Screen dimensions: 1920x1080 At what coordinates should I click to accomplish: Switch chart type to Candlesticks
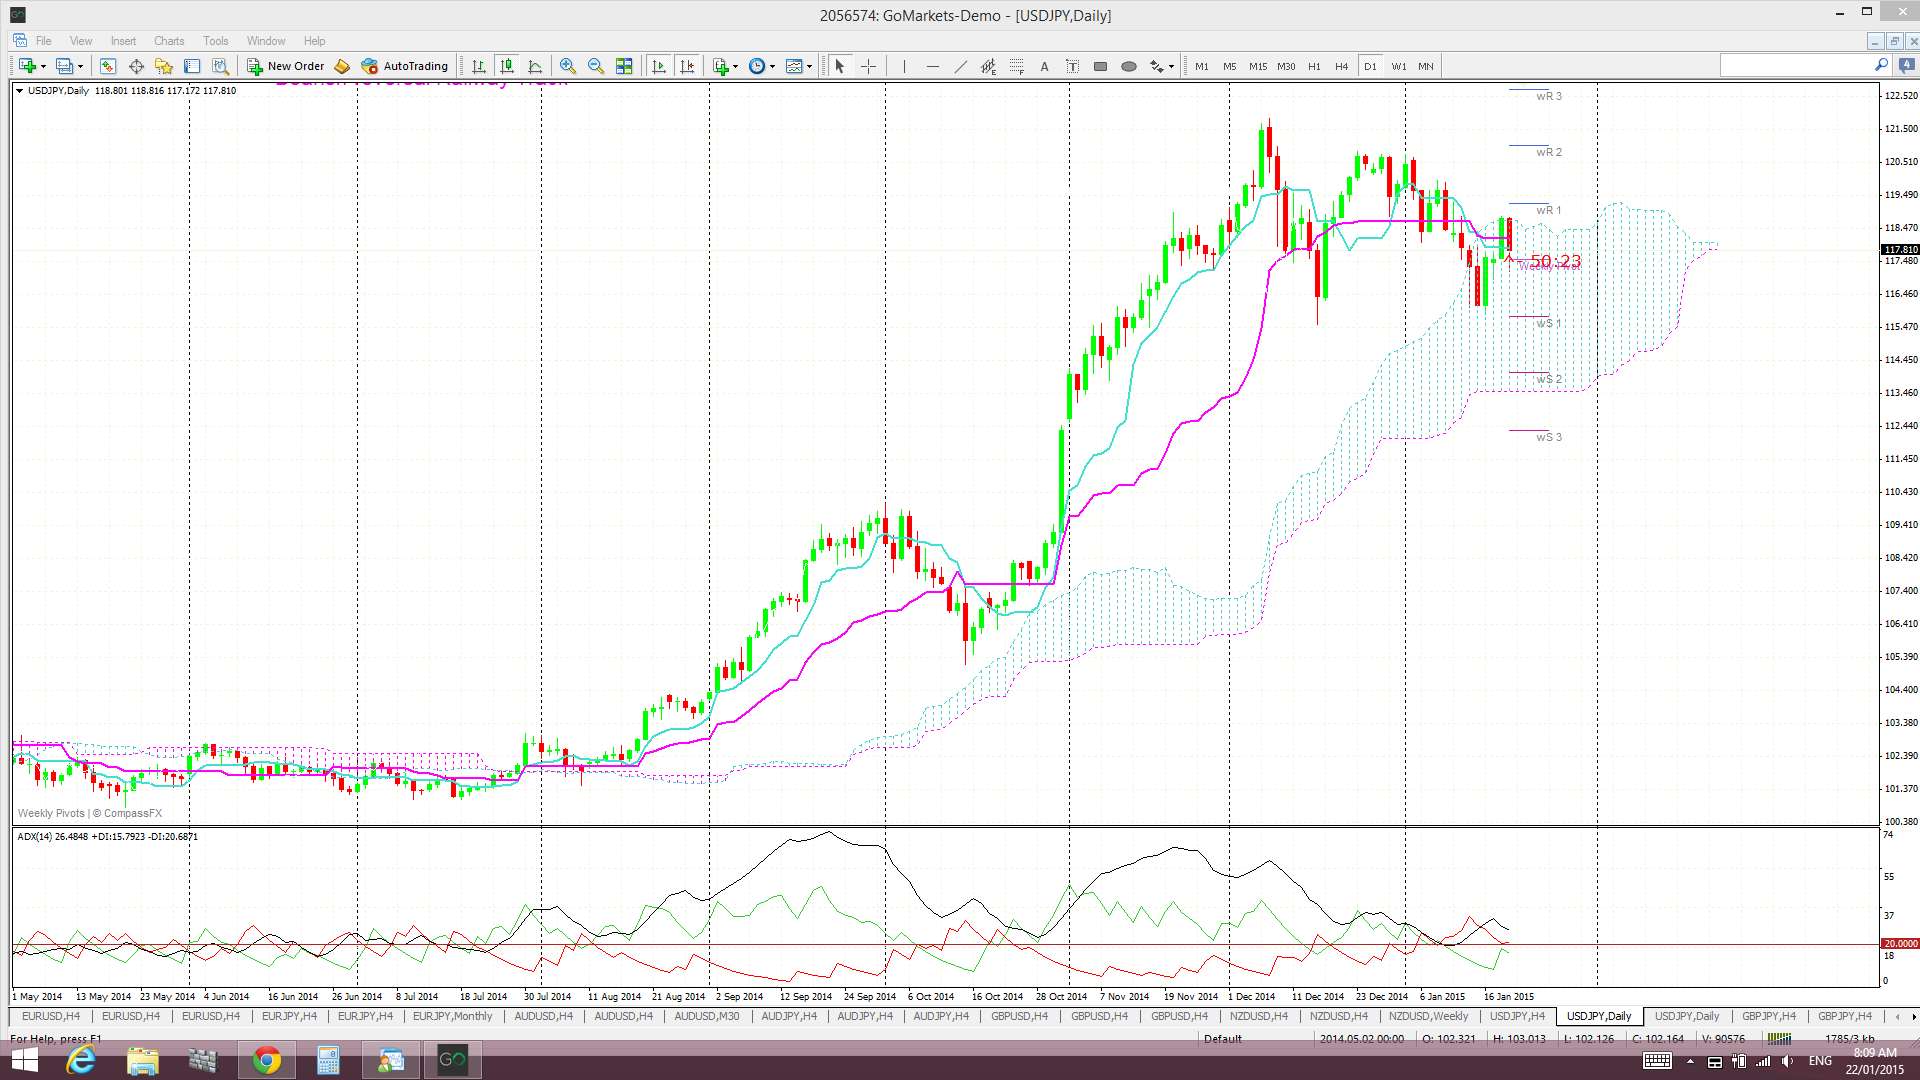click(507, 66)
